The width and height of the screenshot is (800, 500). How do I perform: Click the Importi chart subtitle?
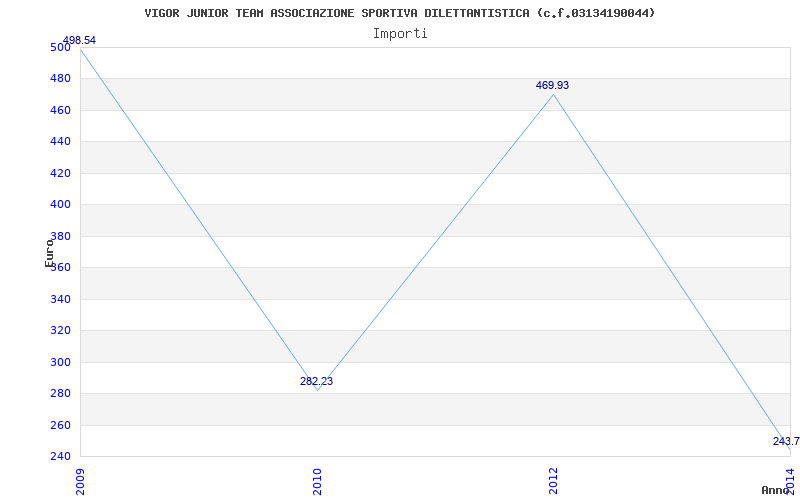click(x=400, y=34)
